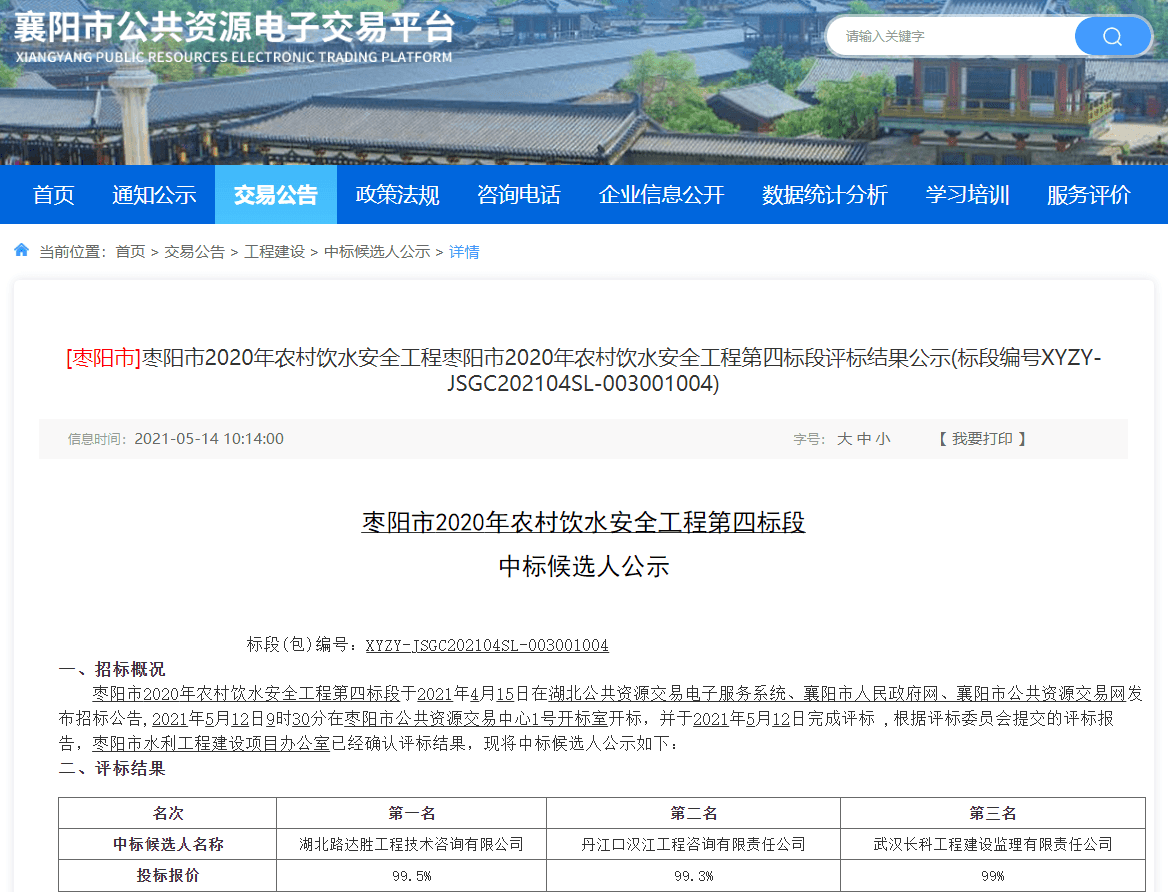The height and width of the screenshot is (892, 1168).
Task: Open the 政策法规 menu item
Action: point(397,195)
